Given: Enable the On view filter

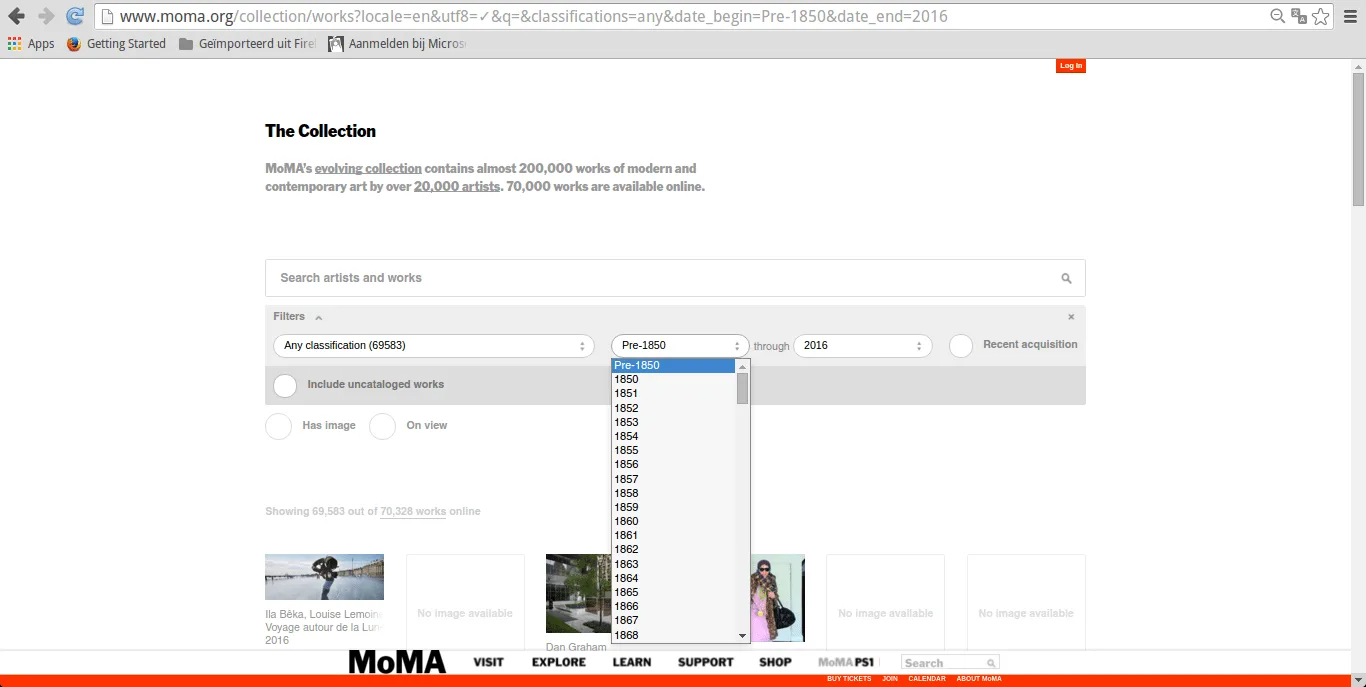Looking at the screenshot, I should click(383, 426).
